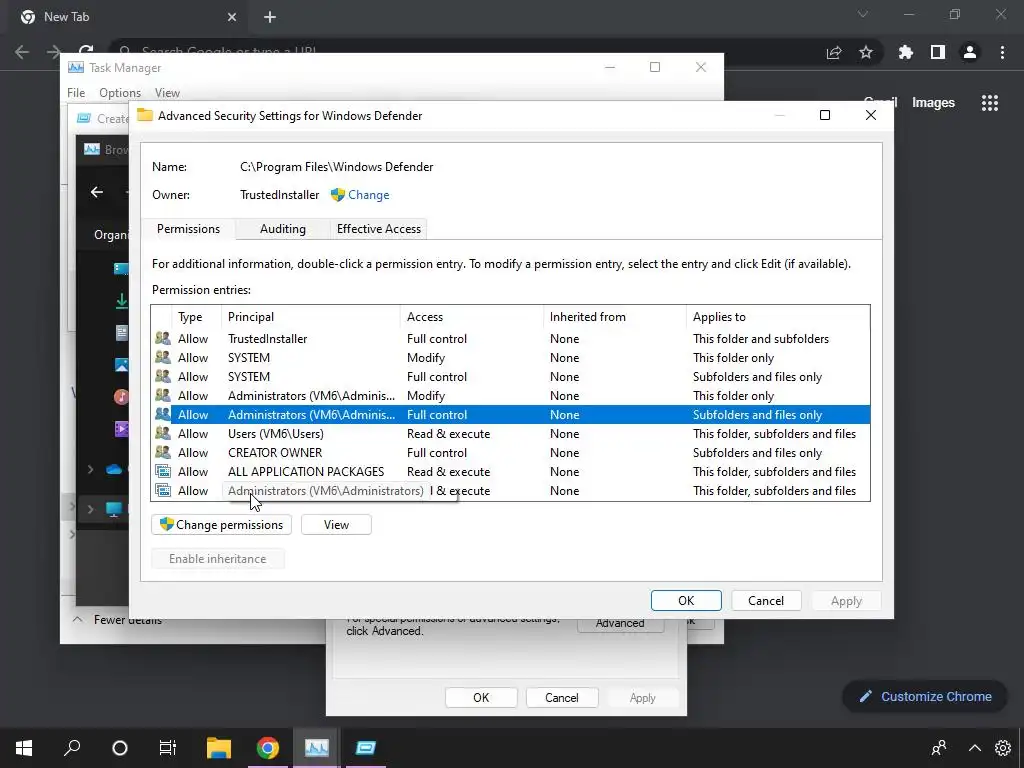Open Task View in taskbar

(168, 748)
